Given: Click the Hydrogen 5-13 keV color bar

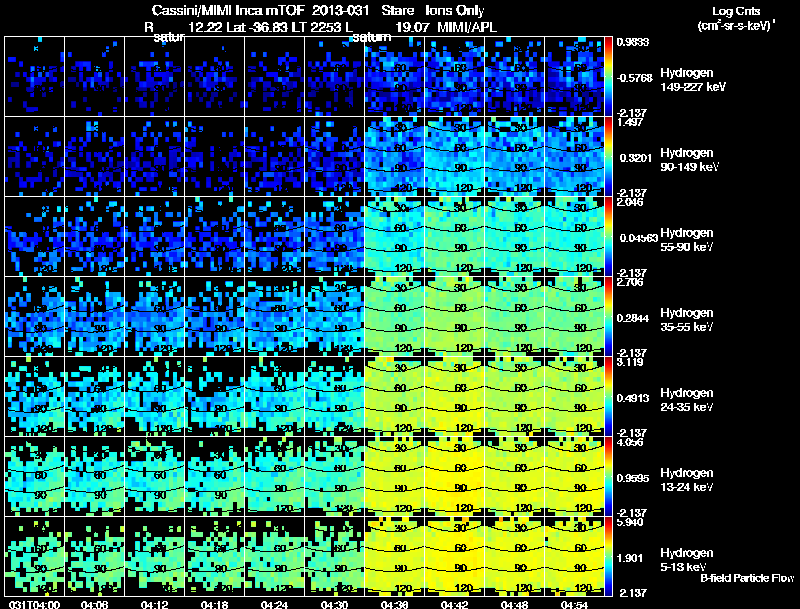Looking at the screenshot, I should 608,557.
